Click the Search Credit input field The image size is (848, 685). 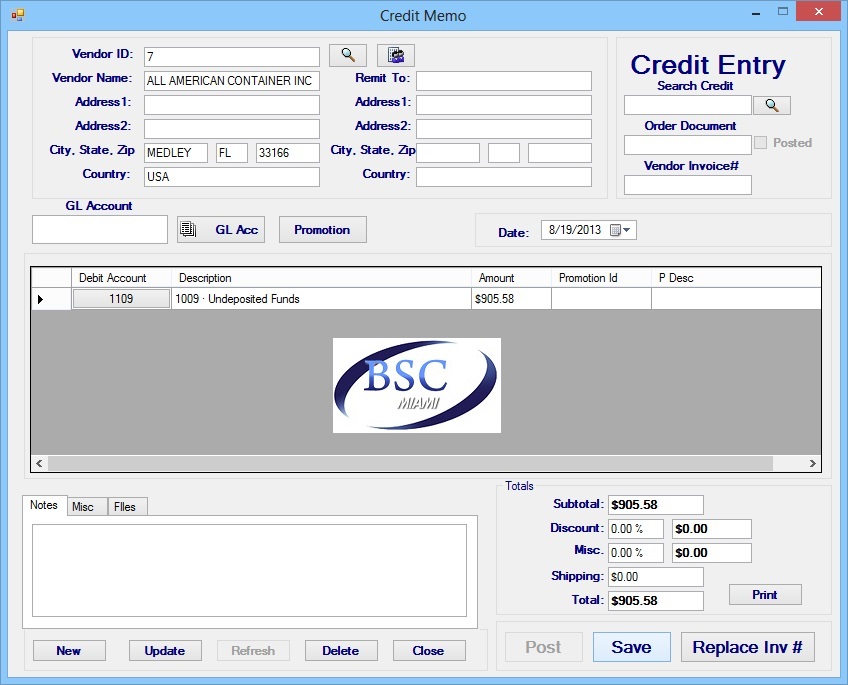click(x=687, y=105)
